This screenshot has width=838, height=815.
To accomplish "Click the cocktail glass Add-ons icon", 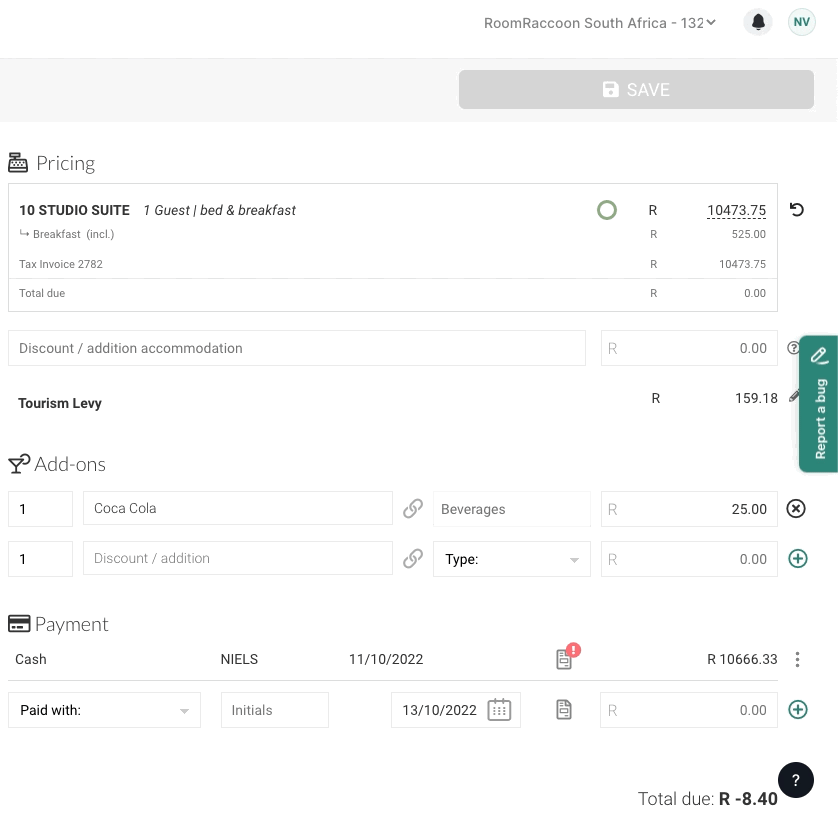I will 19,464.
